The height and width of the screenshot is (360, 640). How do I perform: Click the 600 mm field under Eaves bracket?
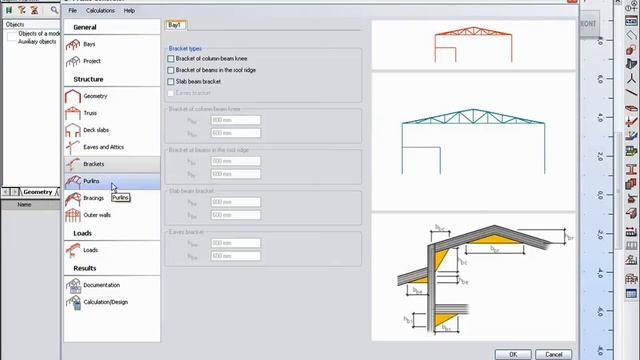click(236, 256)
